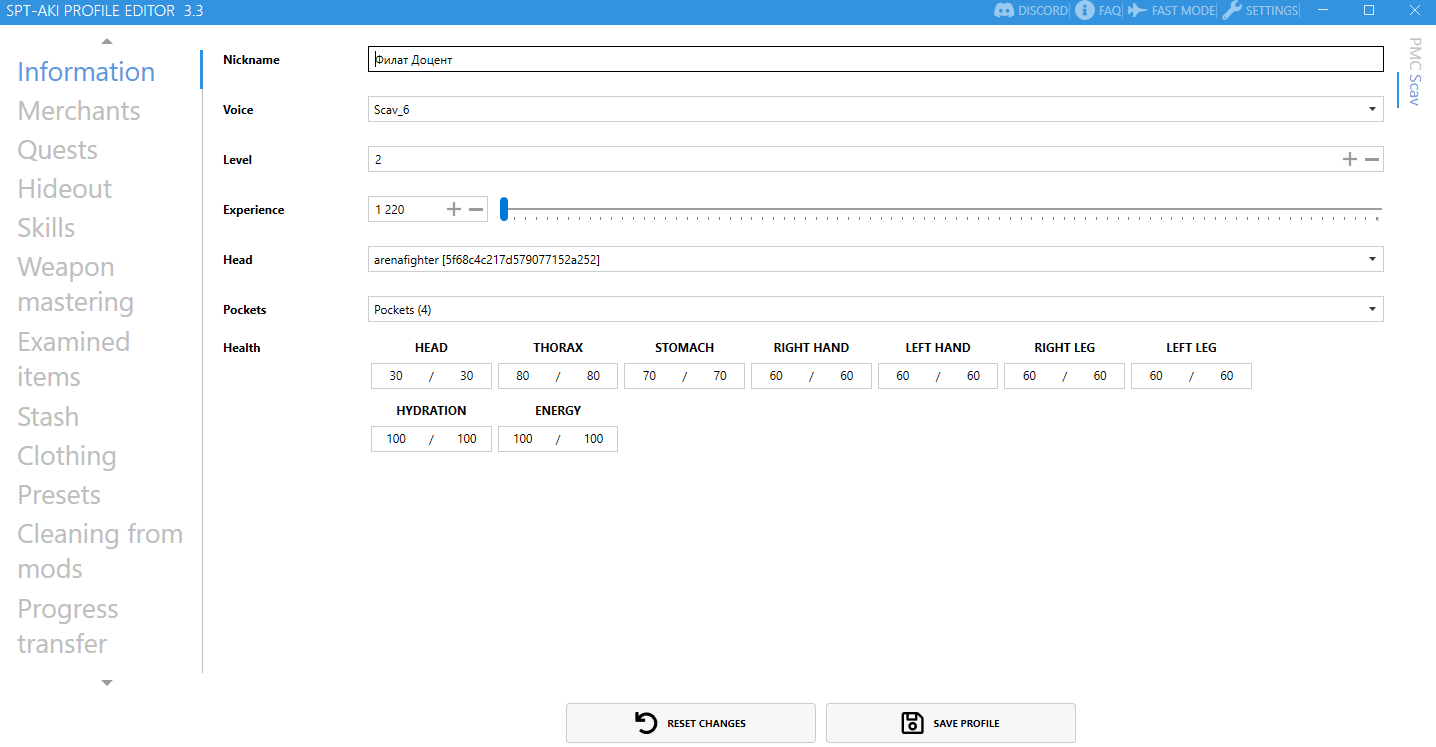This screenshot has width=1436, height=747.
Task: Click the Experience slider handle
Action: pos(505,209)
